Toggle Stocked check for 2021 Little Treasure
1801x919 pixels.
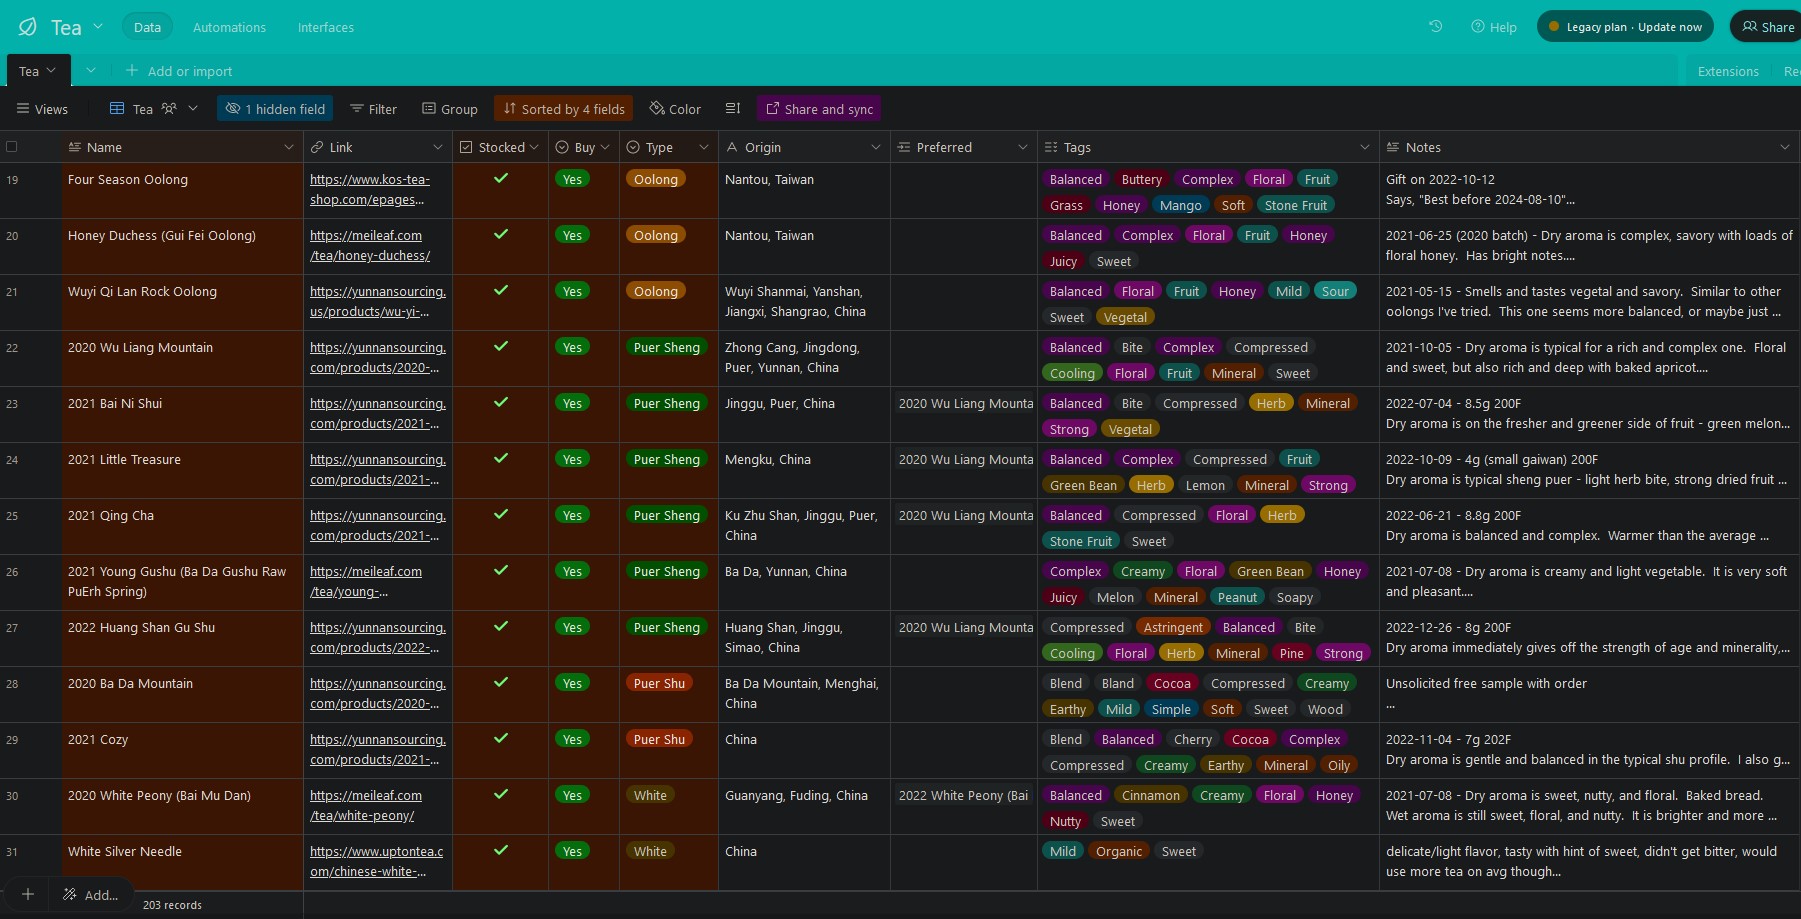click(501, 458)
